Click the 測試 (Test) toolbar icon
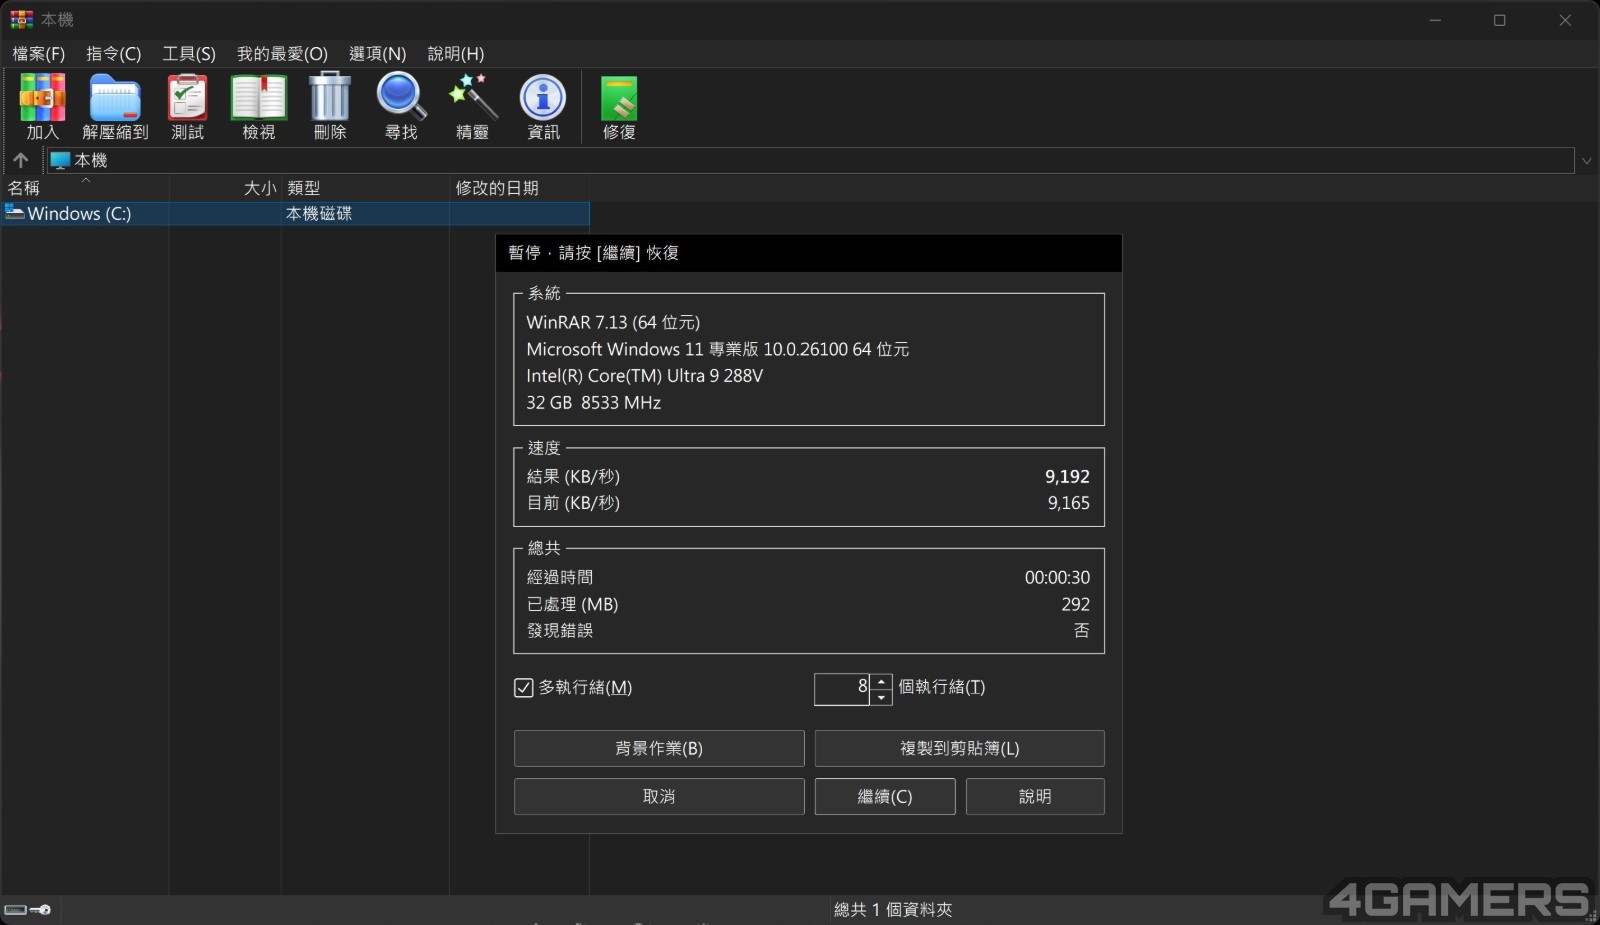1600x925 pixels. point(187,105)
